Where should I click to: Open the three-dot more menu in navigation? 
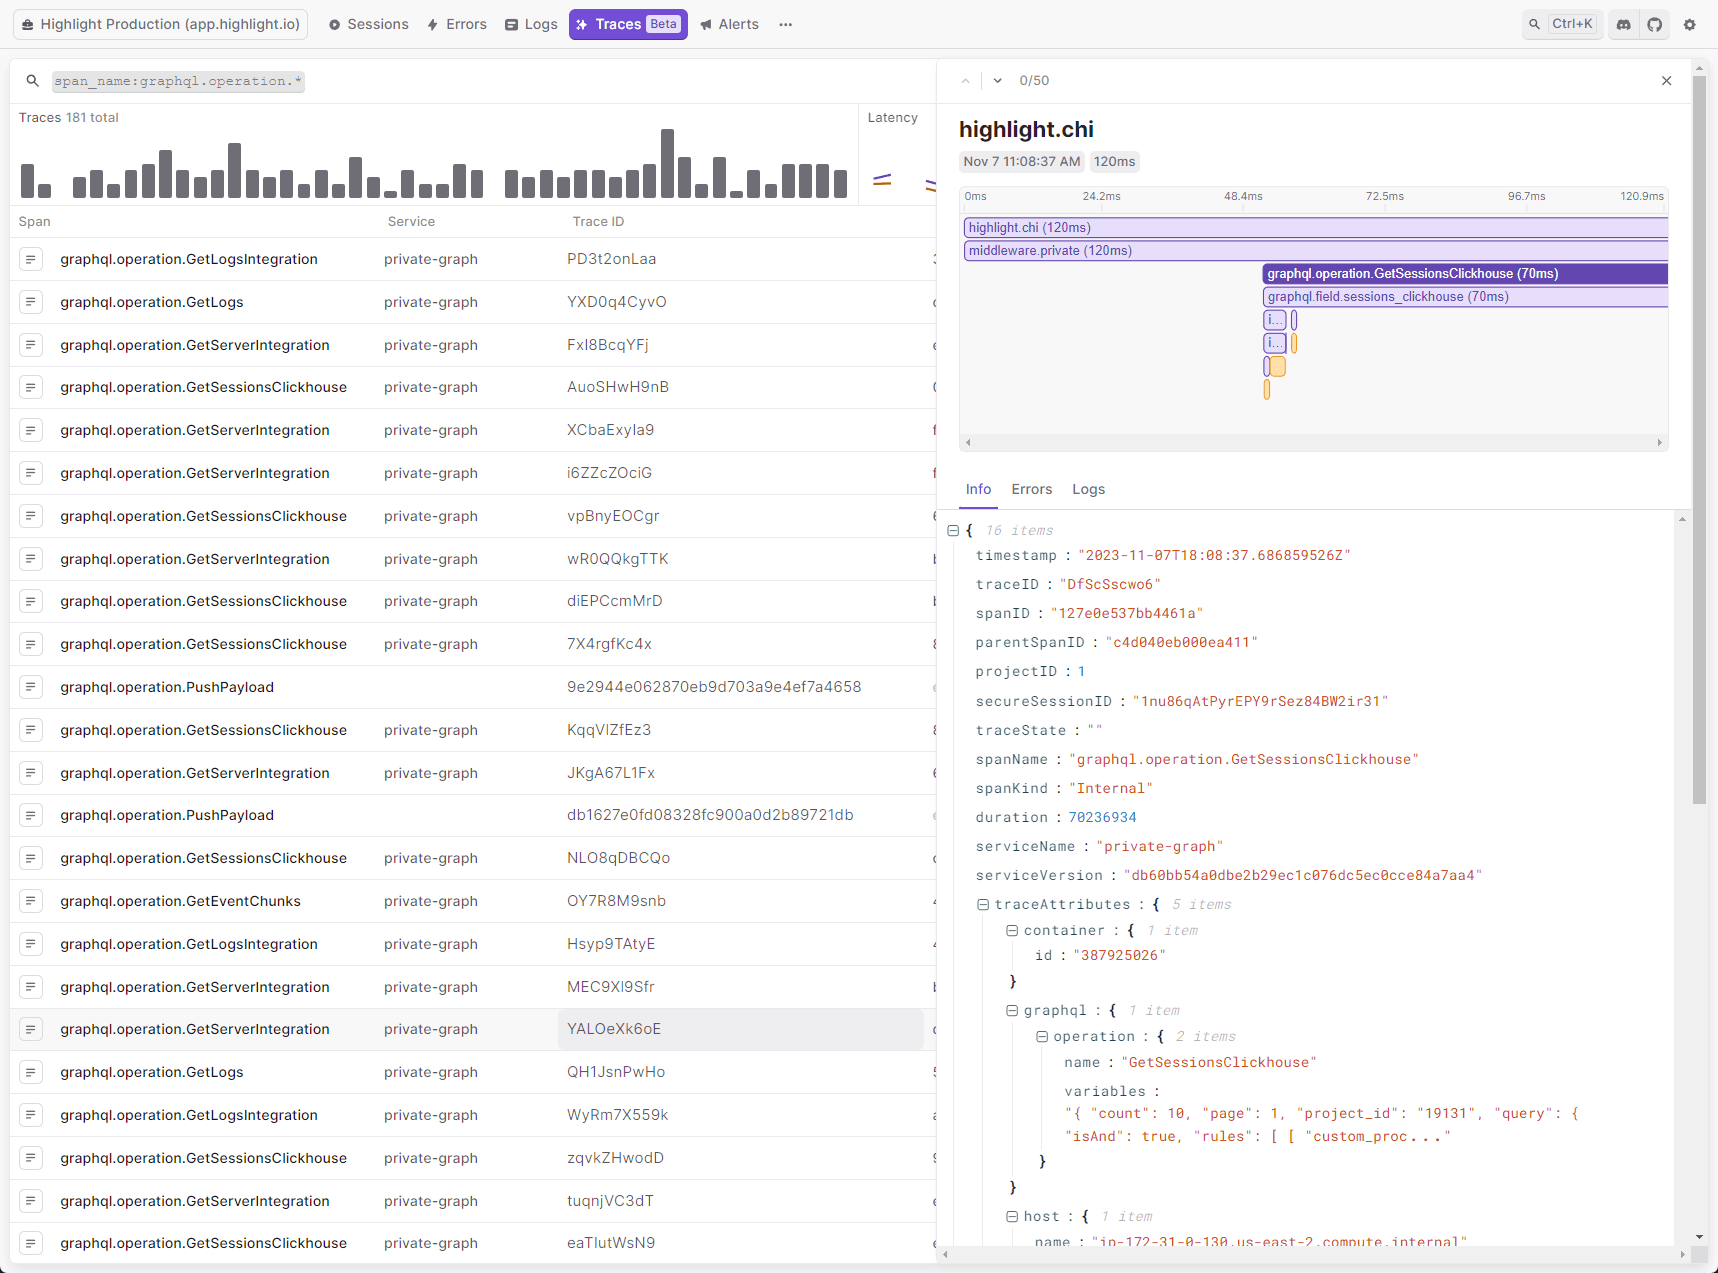(786, 24)
